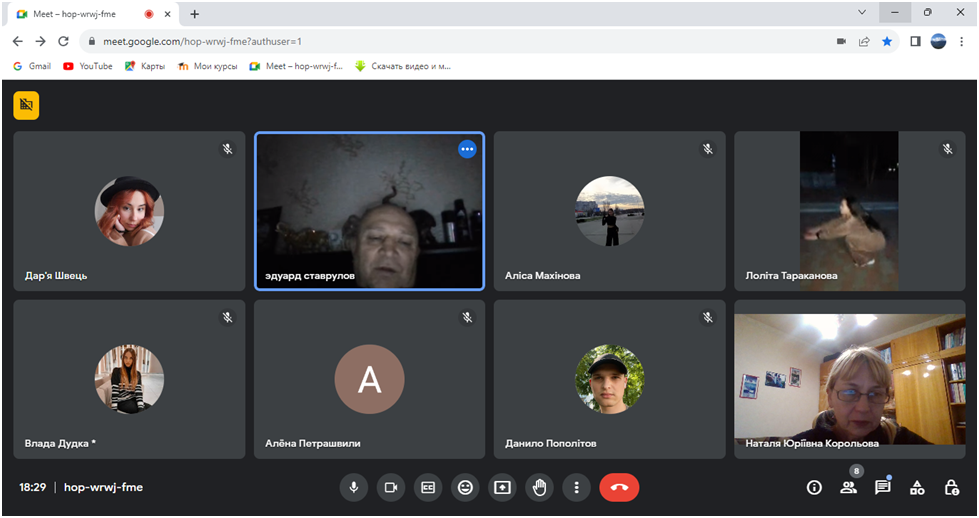
Task: Open the Chrome profile avatar
Action: click(938, 41)
